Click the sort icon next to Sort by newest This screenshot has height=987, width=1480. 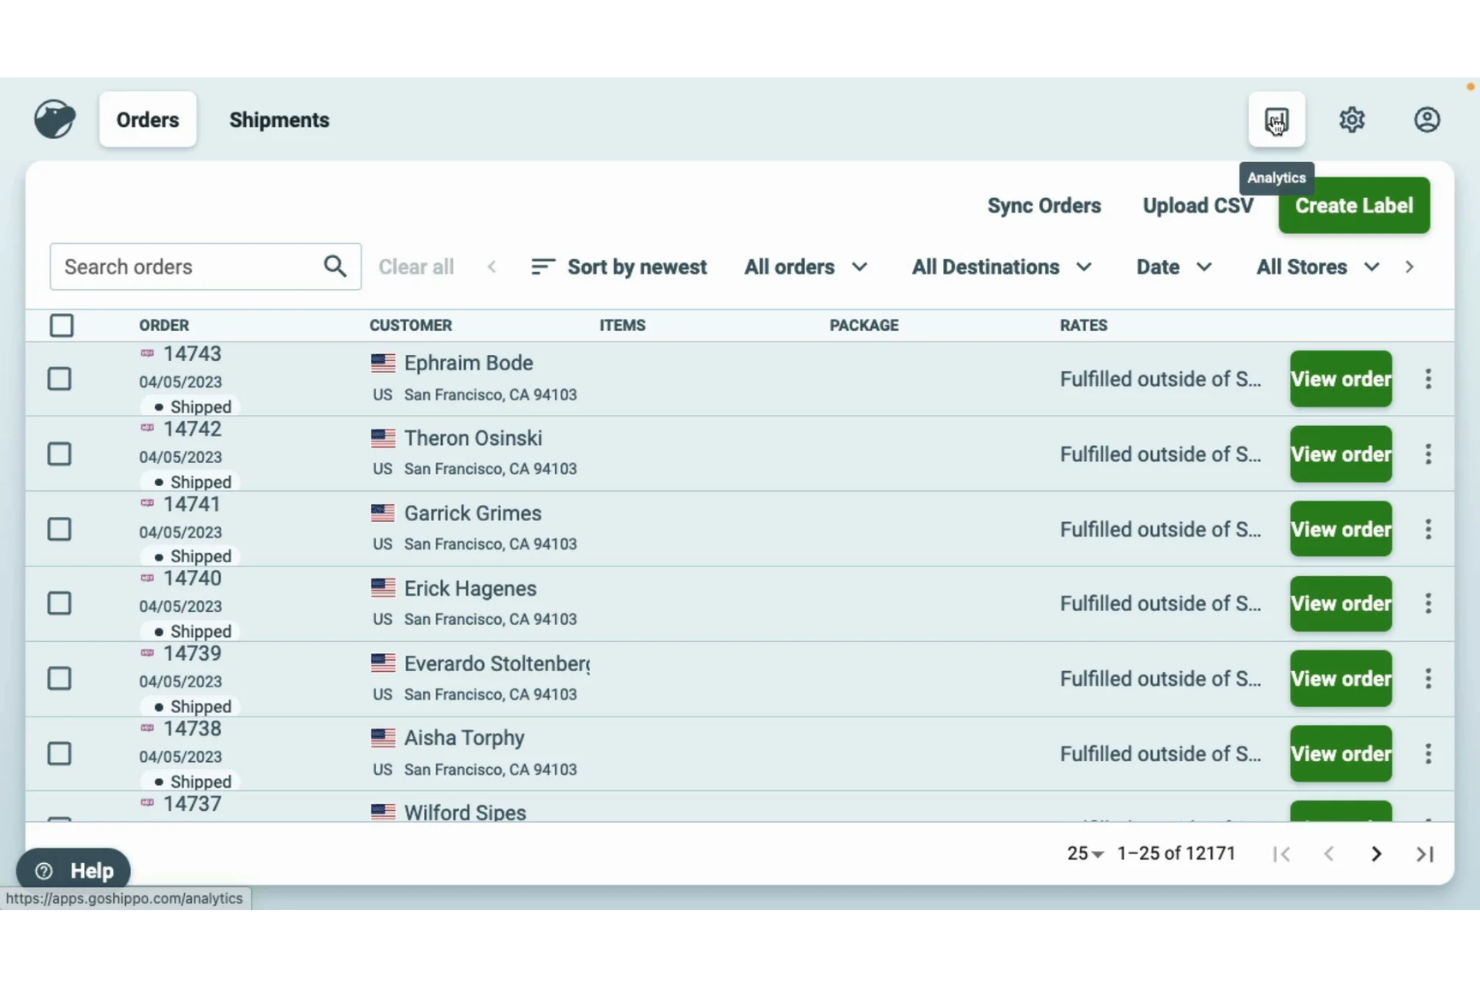[542, 266]
